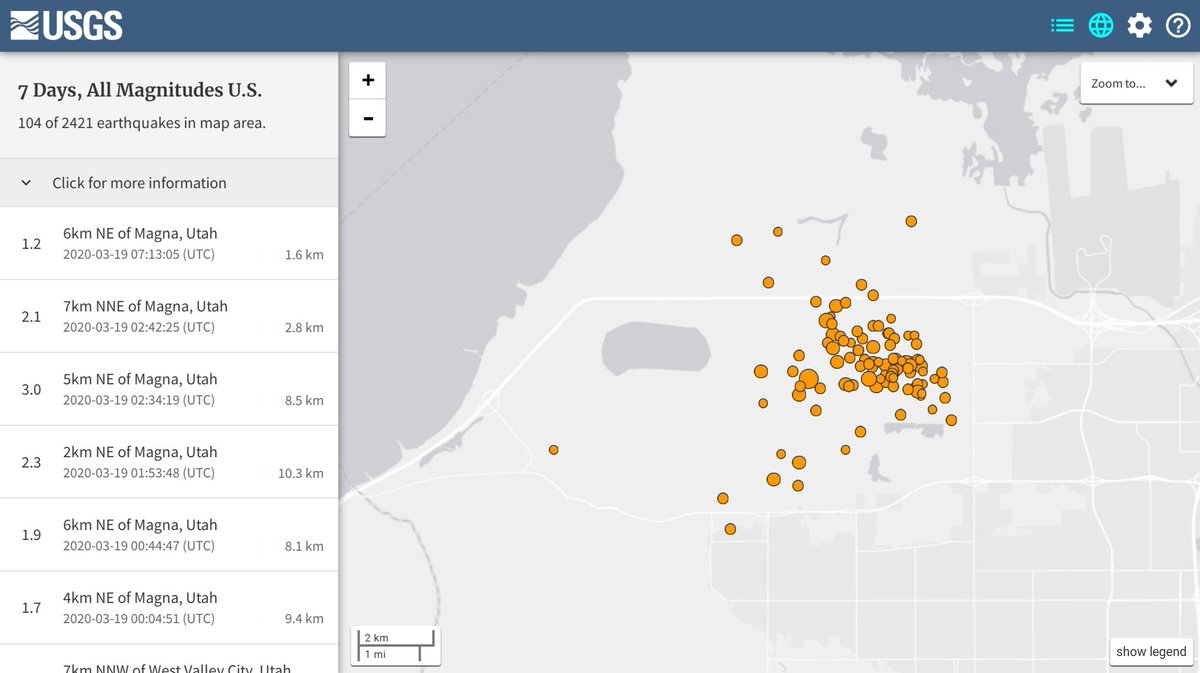
Task: Click the depth value 9.4 km
Action: [304, 619]
